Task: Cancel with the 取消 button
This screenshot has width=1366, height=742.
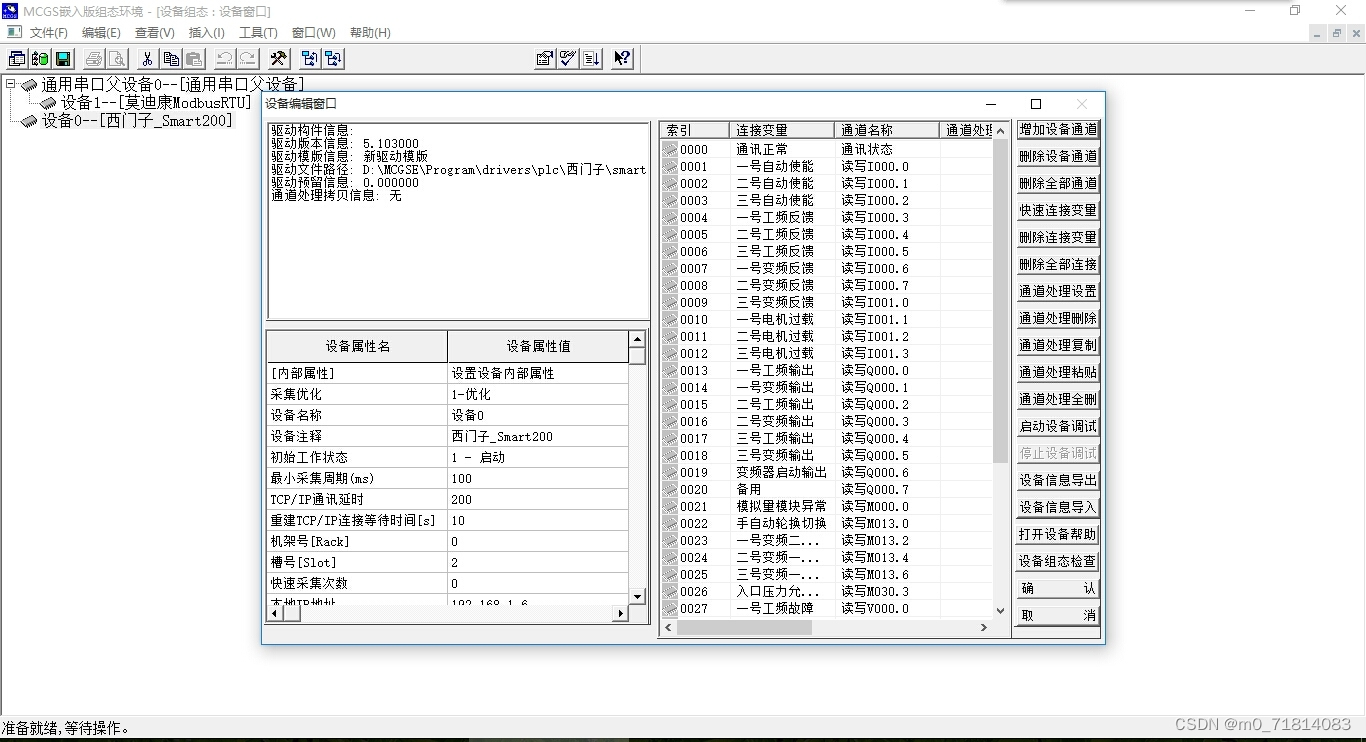Action: coord(1058,615)
